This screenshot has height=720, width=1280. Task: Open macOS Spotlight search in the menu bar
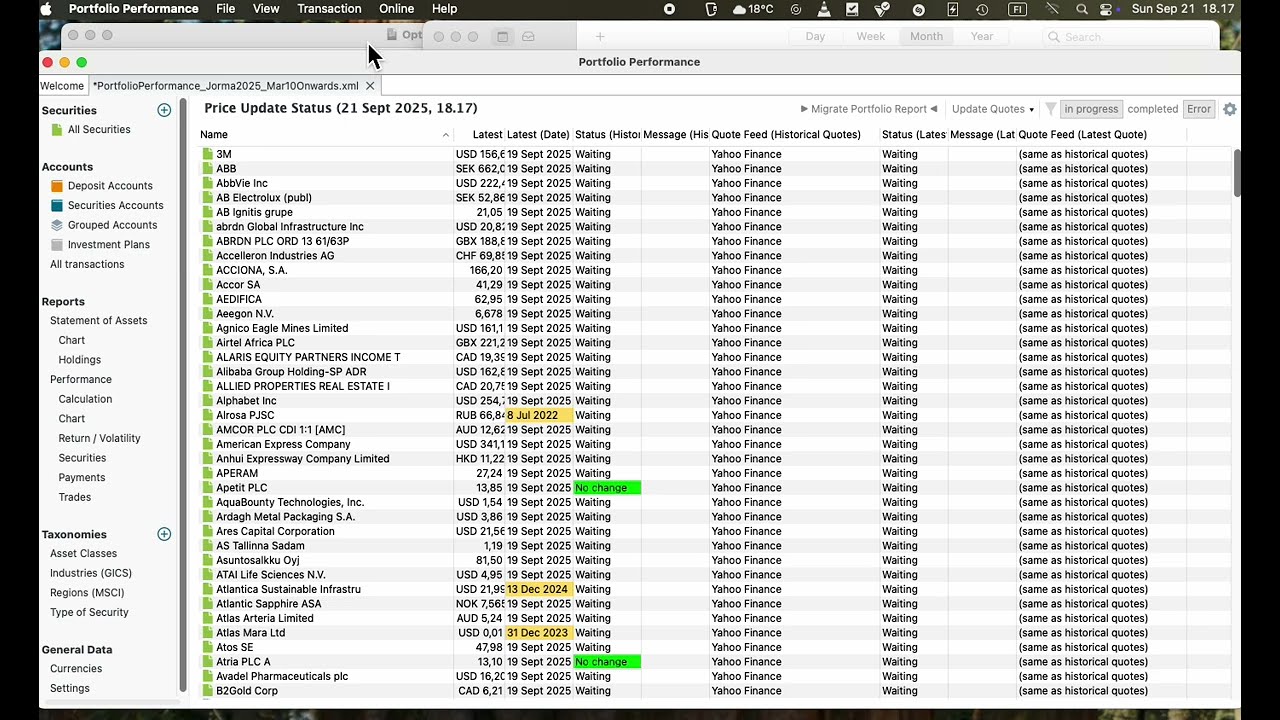point(1082,9)
